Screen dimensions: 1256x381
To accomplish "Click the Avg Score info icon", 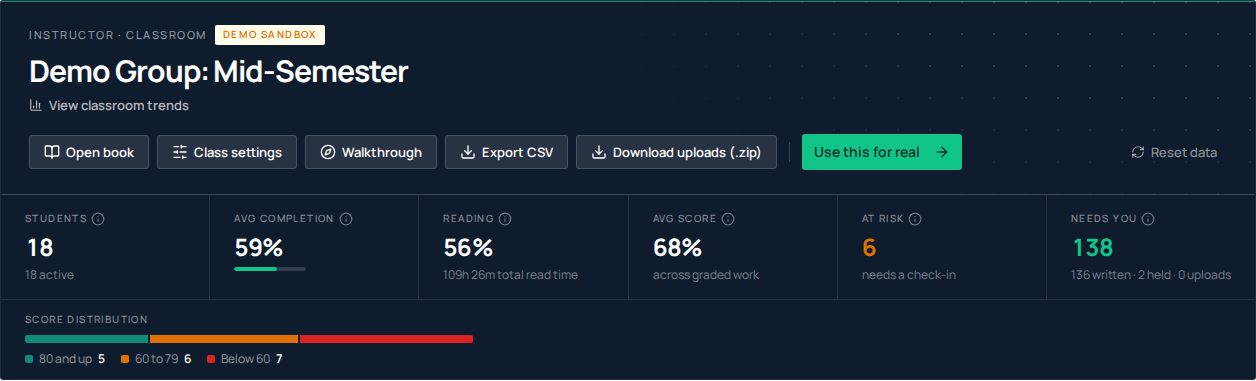I will pyautogui.click(x=728, y=219).
